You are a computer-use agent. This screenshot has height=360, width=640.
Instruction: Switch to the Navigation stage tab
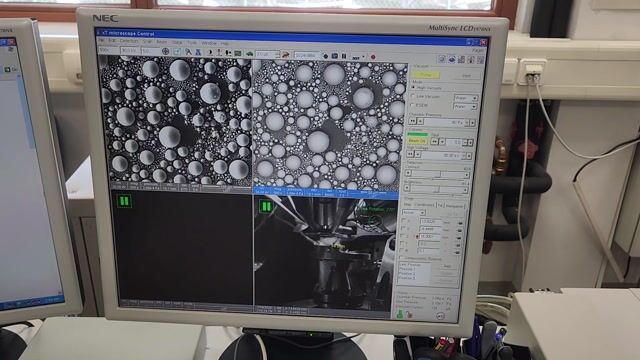coord(454,206)
